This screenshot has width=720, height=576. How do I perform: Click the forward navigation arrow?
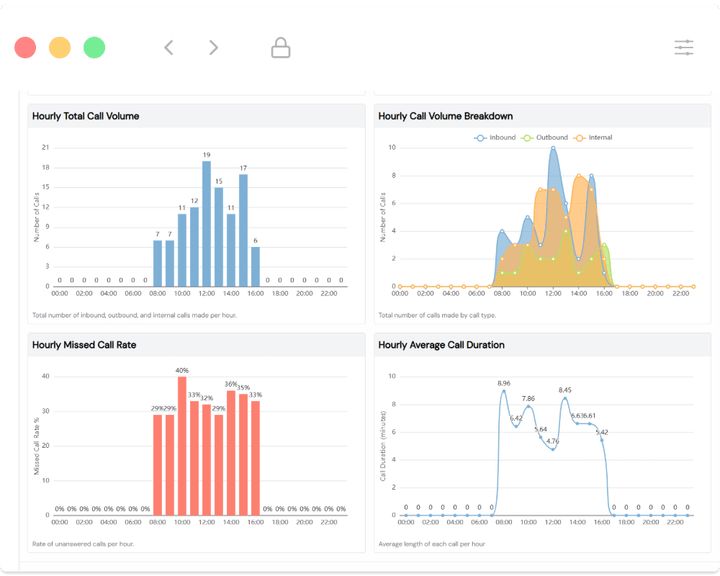pos(213,47)
